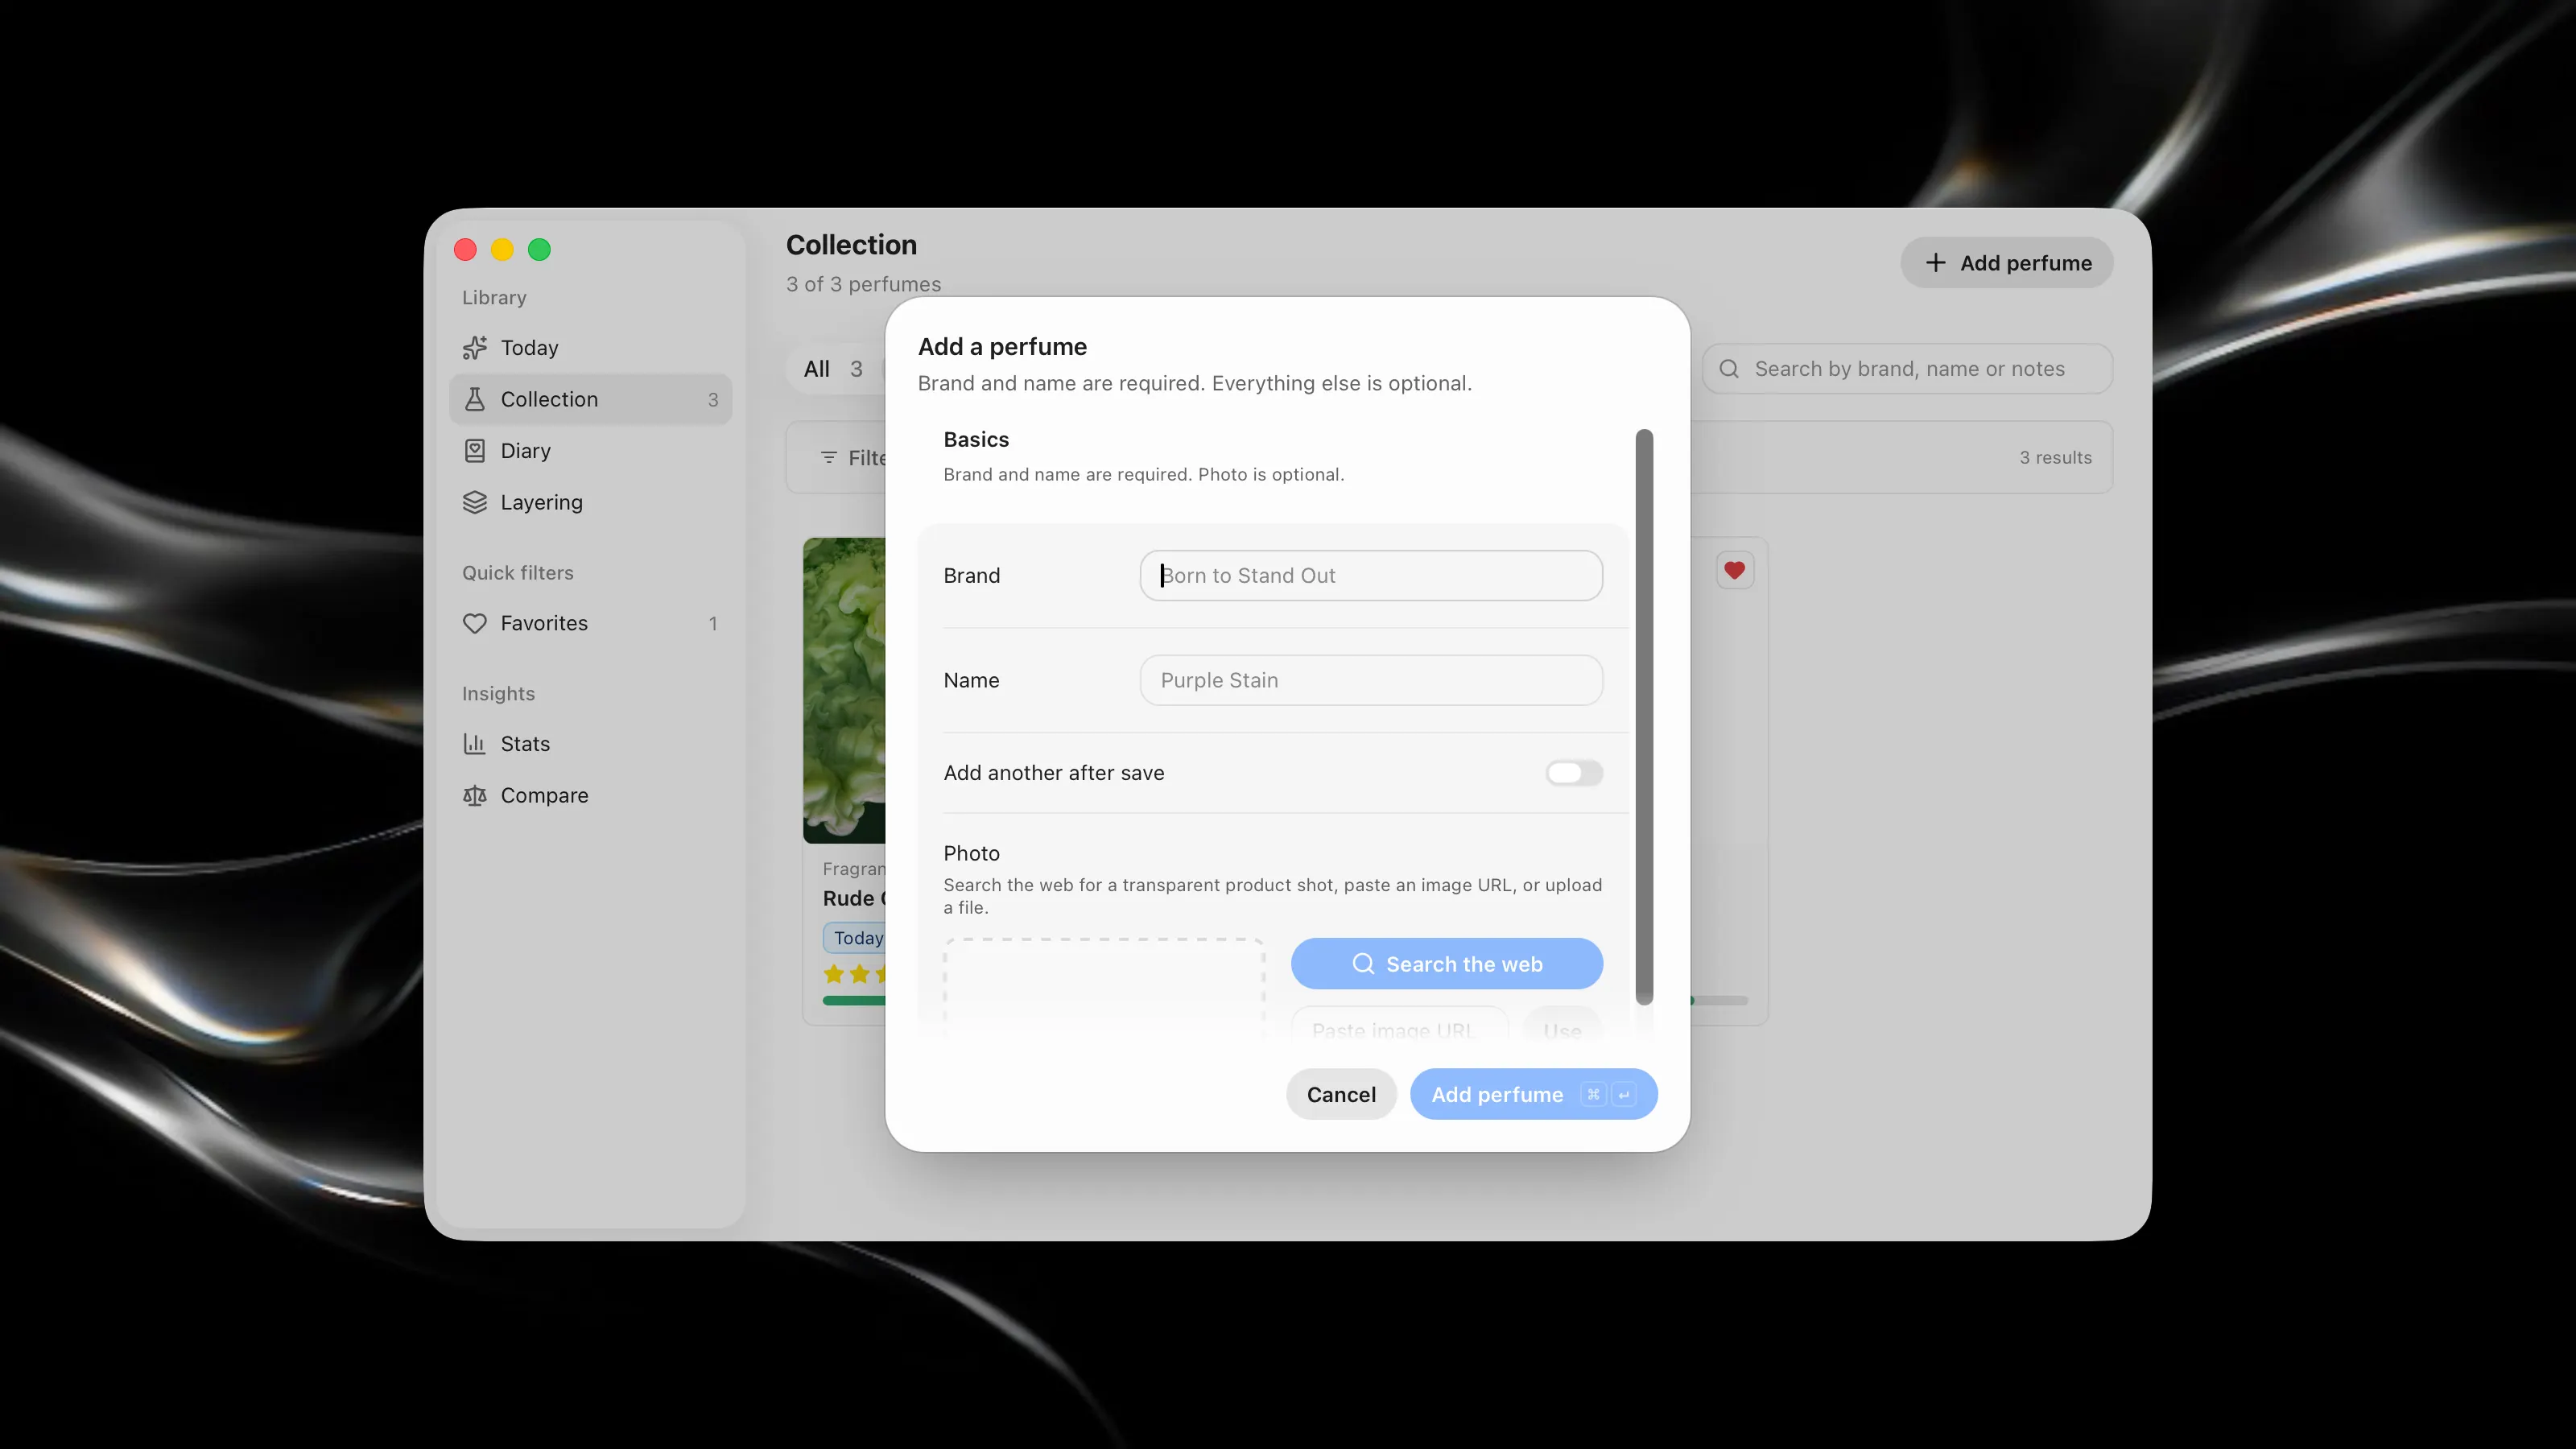This screenshot has height=1449, width=2576.
Task: Click the green progress bar on Rude card
Action: (x=855, y=1000)
